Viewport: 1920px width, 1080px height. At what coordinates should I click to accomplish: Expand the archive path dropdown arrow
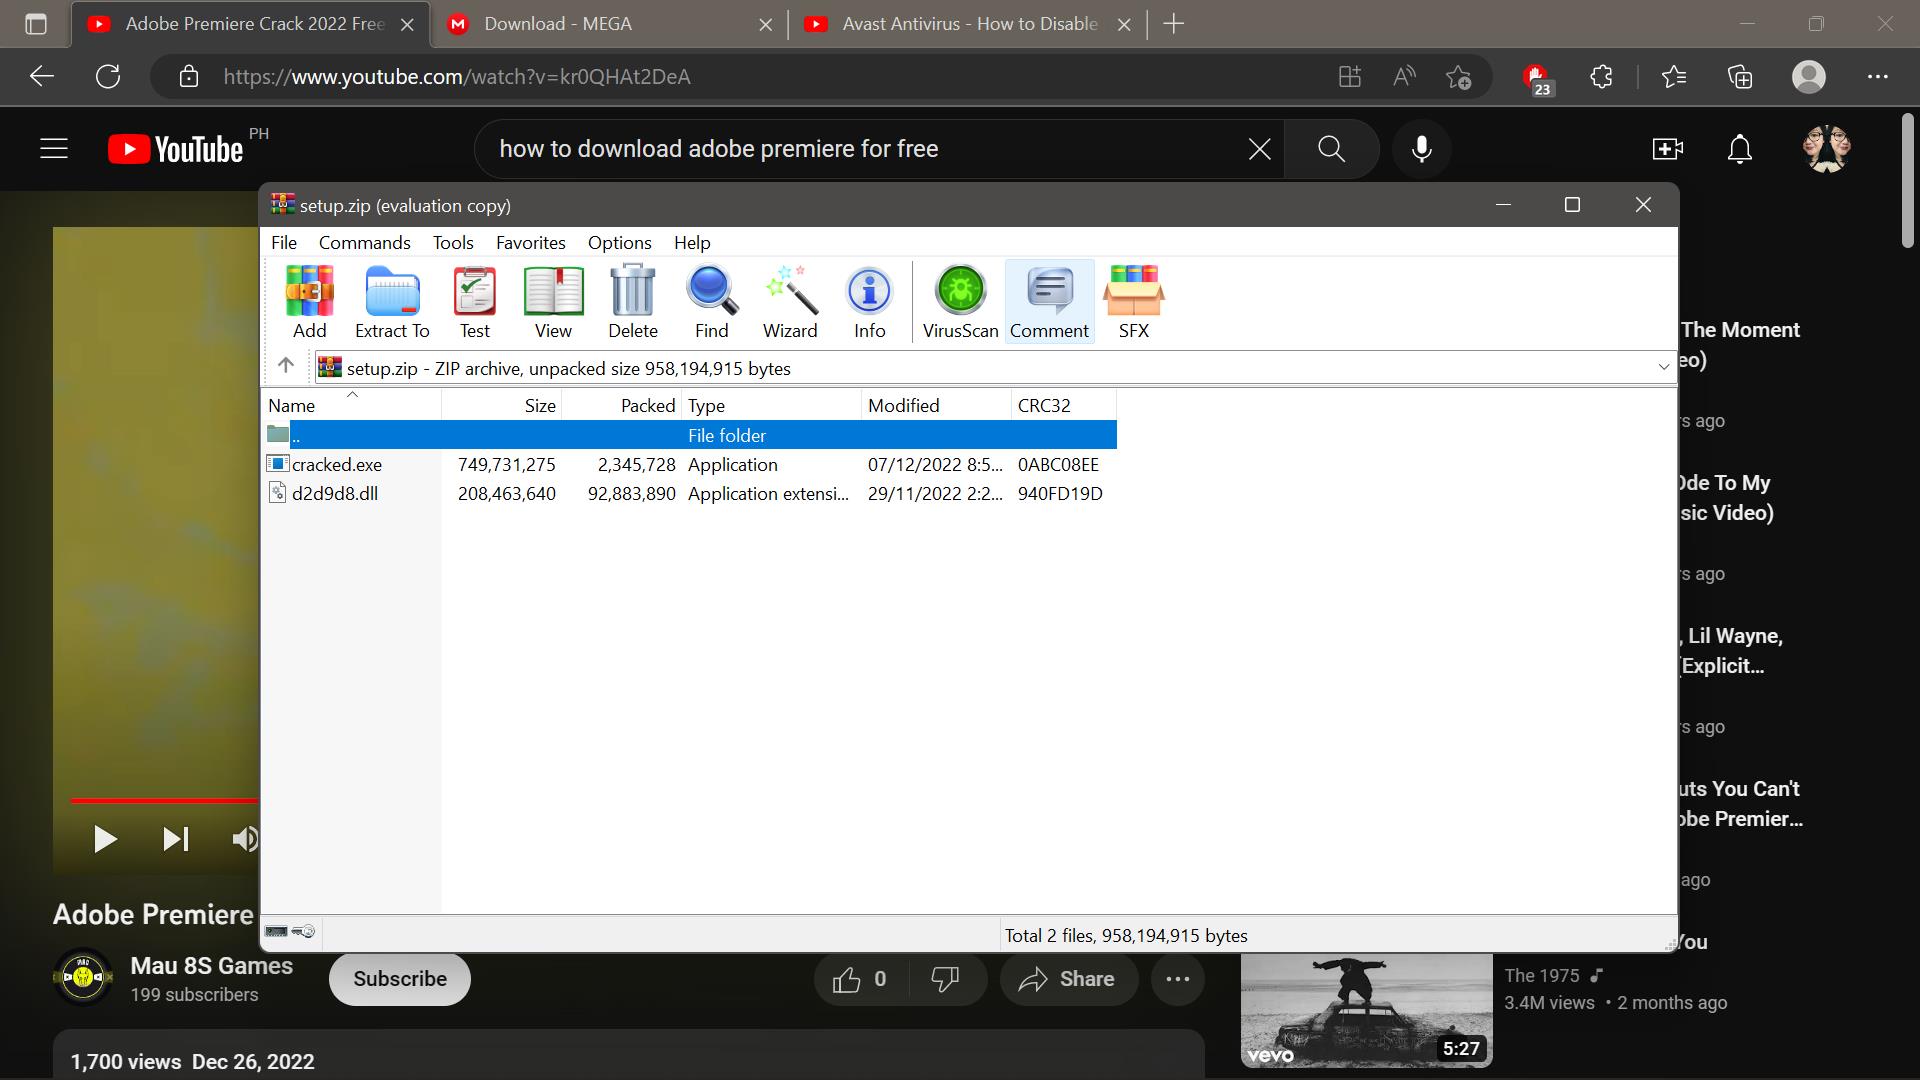[1664, 368]
